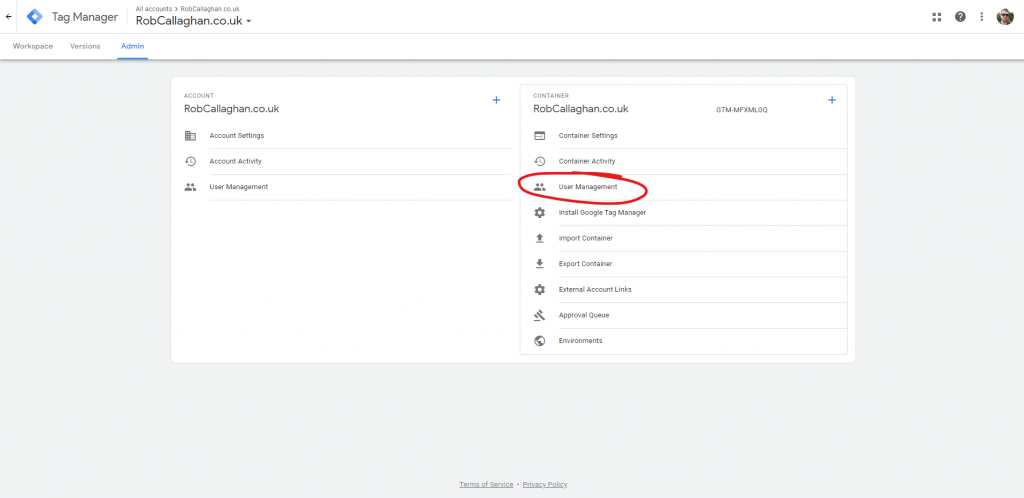Click the CONTAINER section name RobCallaghan.co.uk

pos(581,109)
